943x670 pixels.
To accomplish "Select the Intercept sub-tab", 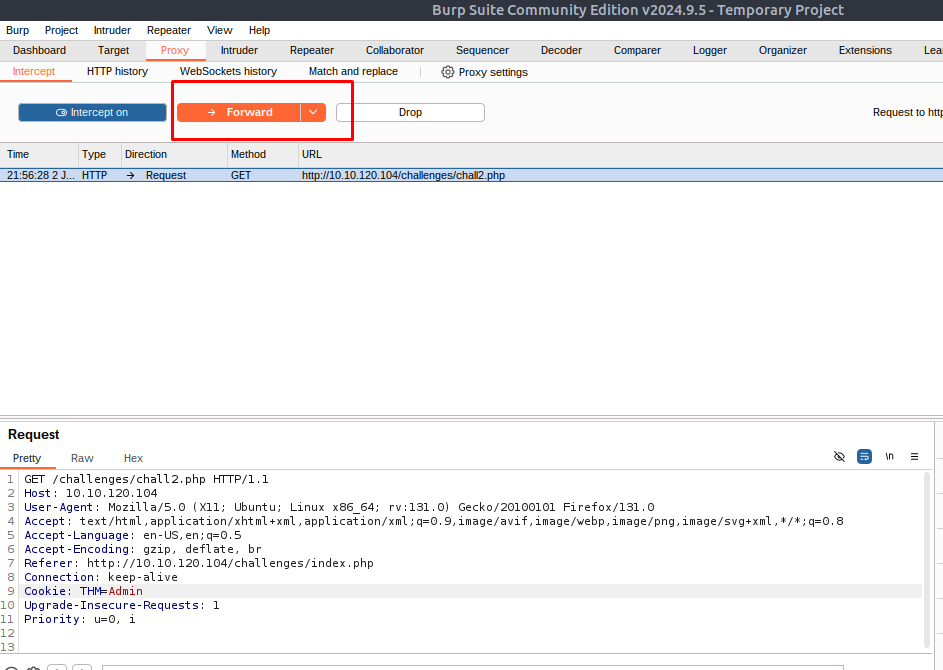I will pyautogui.click(x=34, y=72).
